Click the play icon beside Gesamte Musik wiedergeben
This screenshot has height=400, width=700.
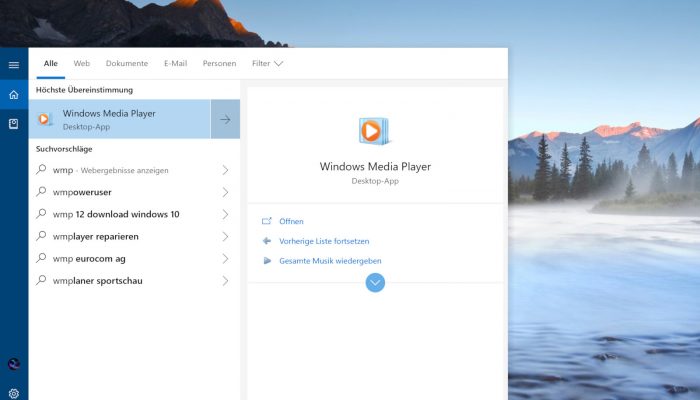[267, 261]
